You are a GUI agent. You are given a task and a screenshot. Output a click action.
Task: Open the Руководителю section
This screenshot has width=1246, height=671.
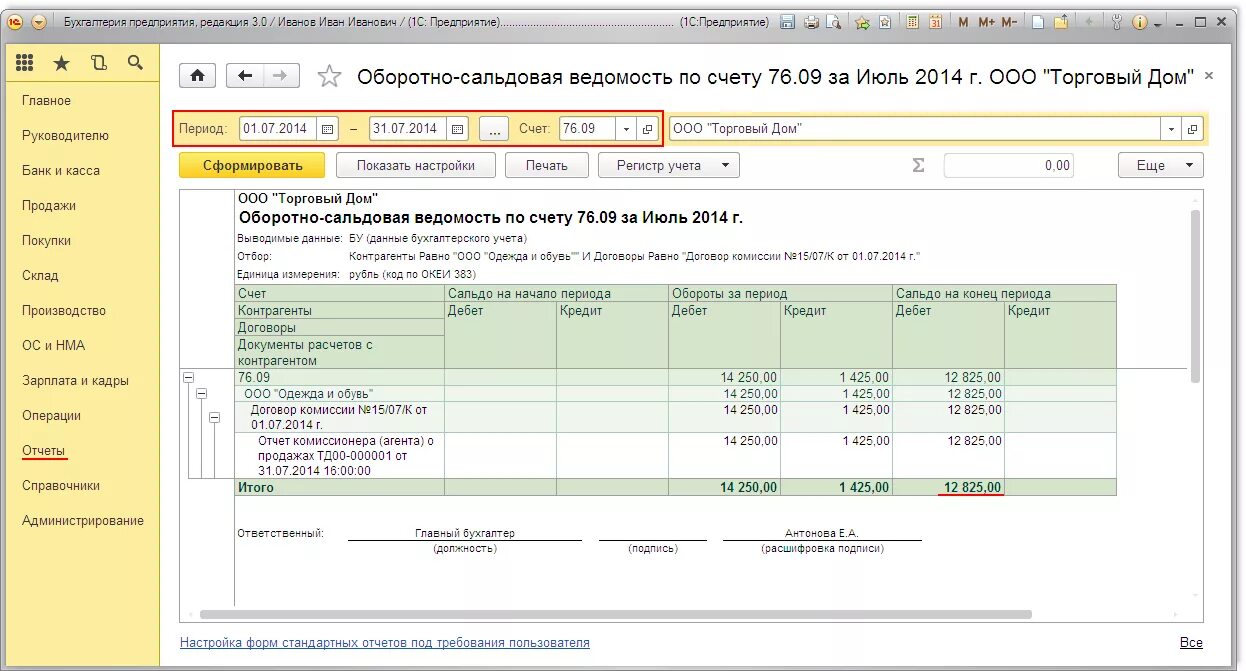tap(65, 135)
